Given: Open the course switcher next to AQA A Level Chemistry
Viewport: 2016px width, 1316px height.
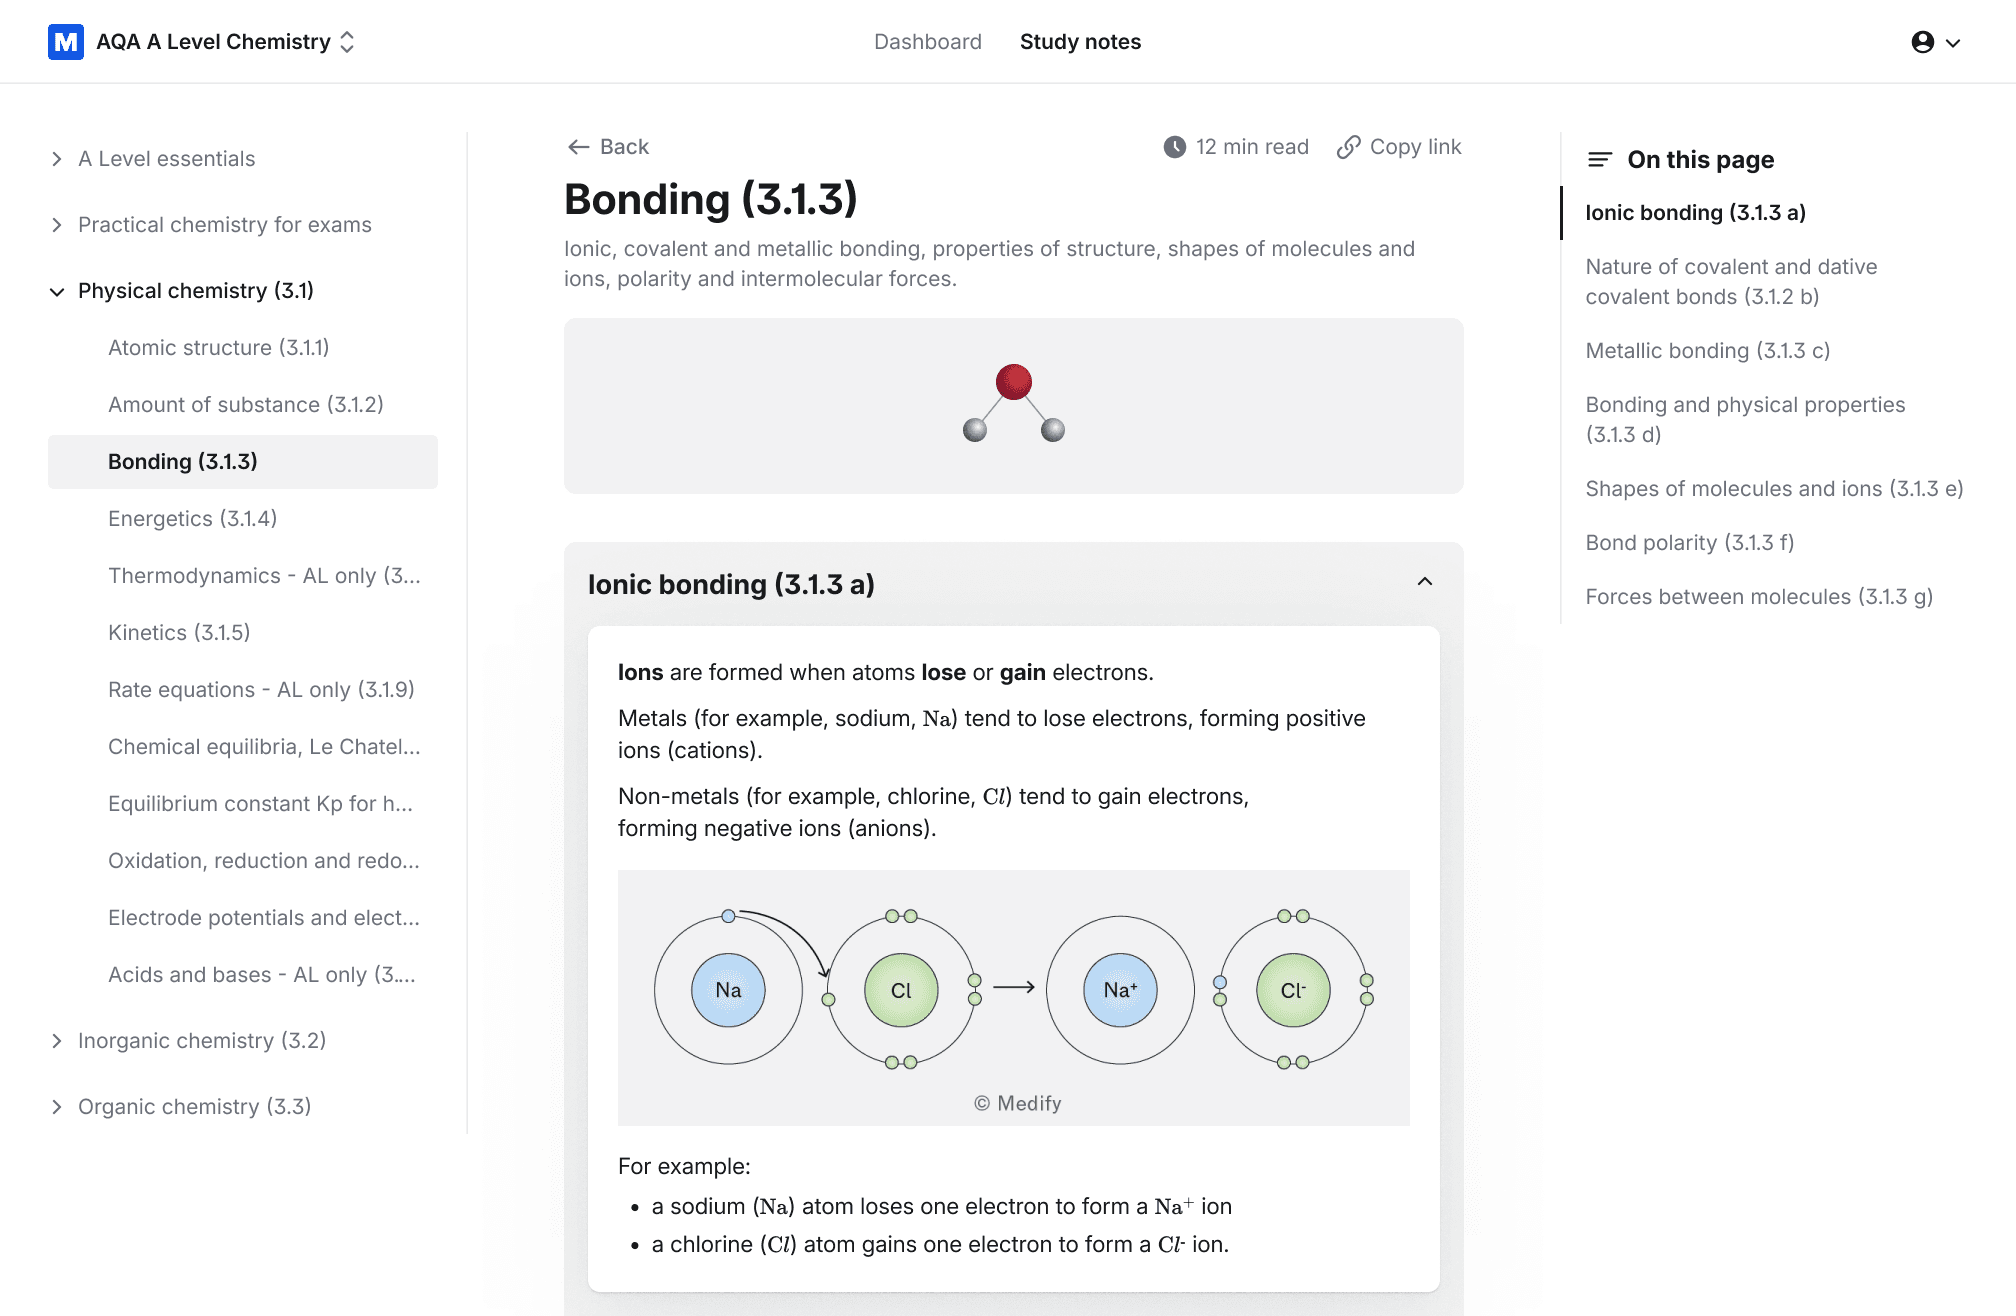Looking at the screenshot, I should coord(347,42).
